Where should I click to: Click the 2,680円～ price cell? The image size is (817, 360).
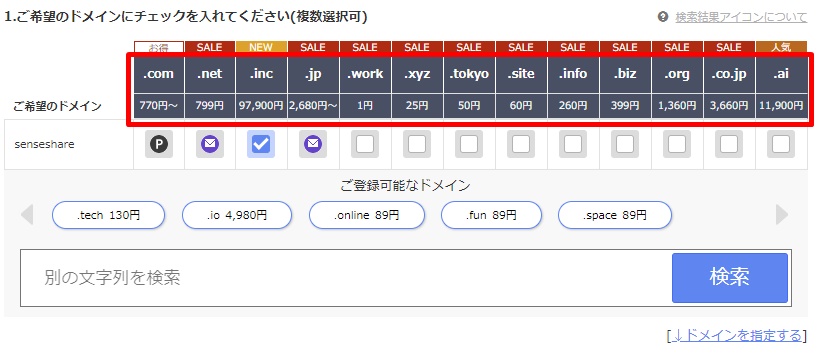point(313,106)
